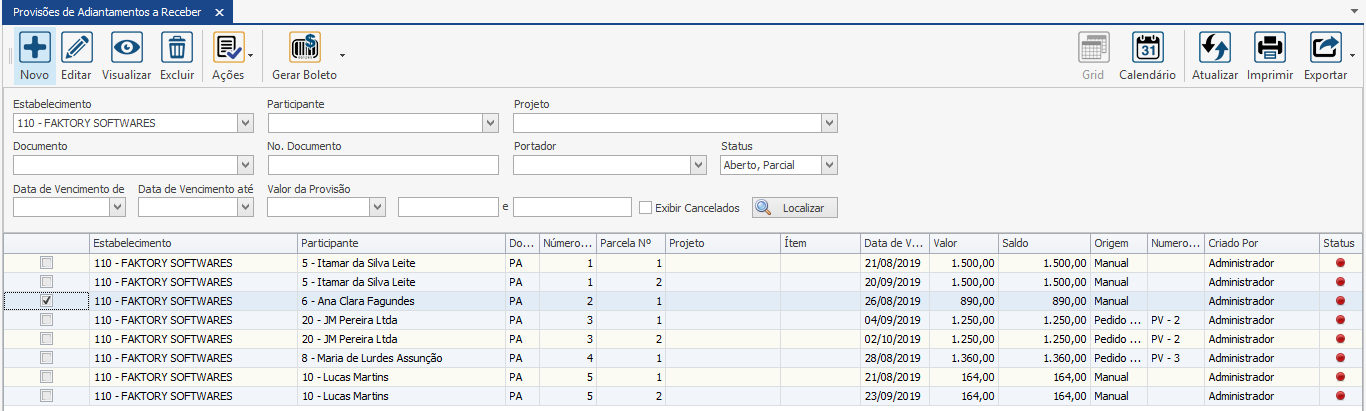Click the Atualizar refresh icon
Viewport: 1366px width, 411px height.
pos(1214,48)
